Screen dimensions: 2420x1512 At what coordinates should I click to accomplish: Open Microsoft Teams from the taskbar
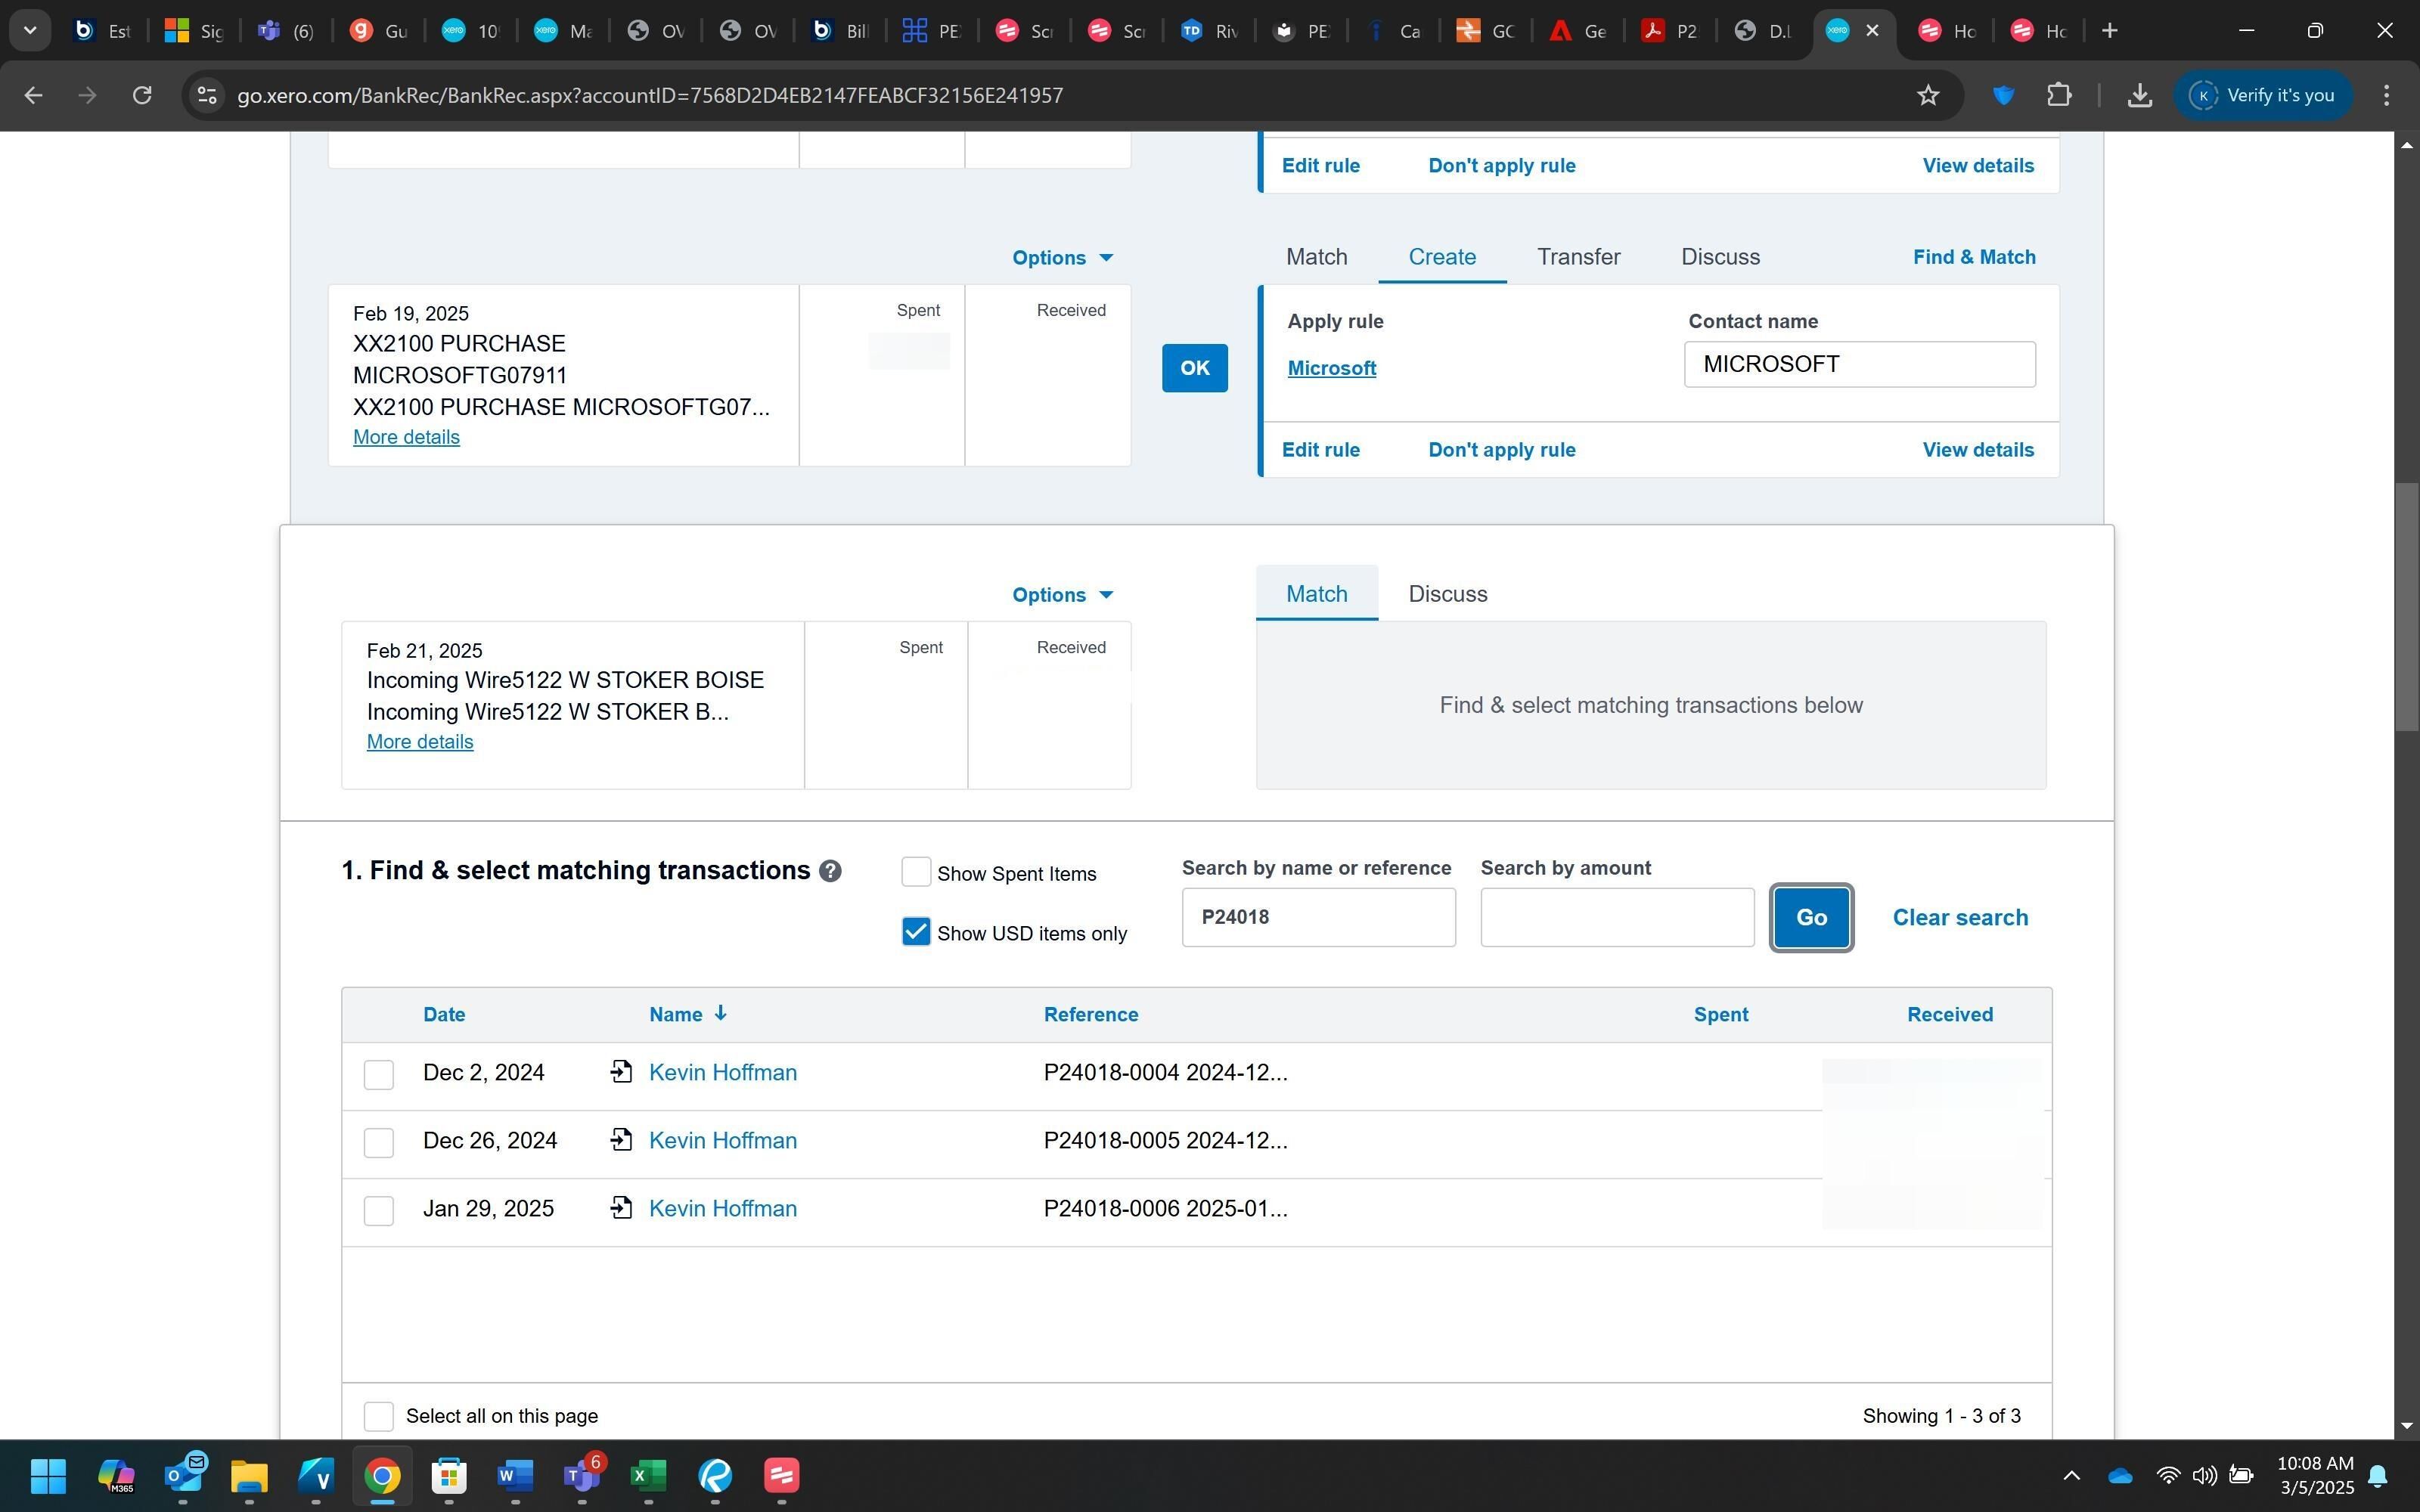(581, 1475)
